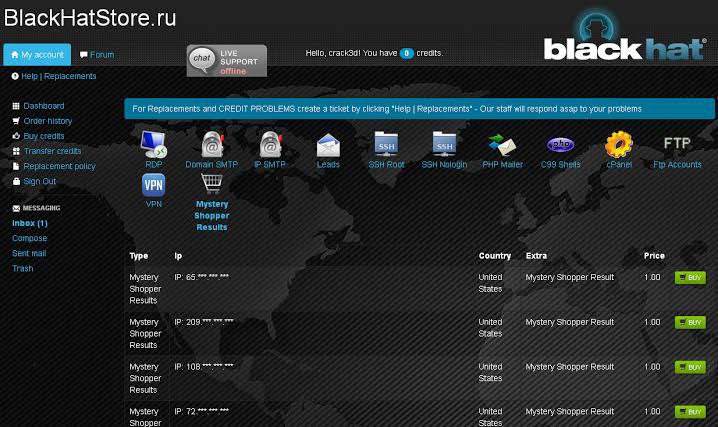Click the BlackHatStore.ru title text

tap(90, 18)
